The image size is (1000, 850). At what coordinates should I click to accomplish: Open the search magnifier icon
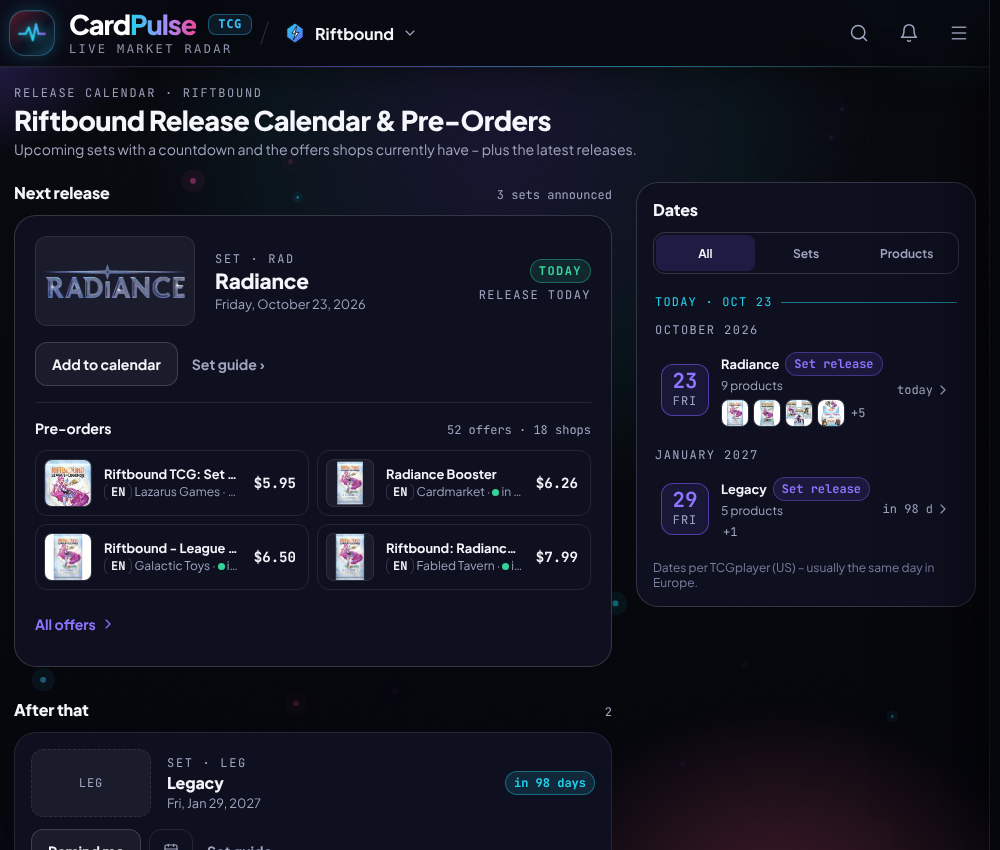pos(859,33)
